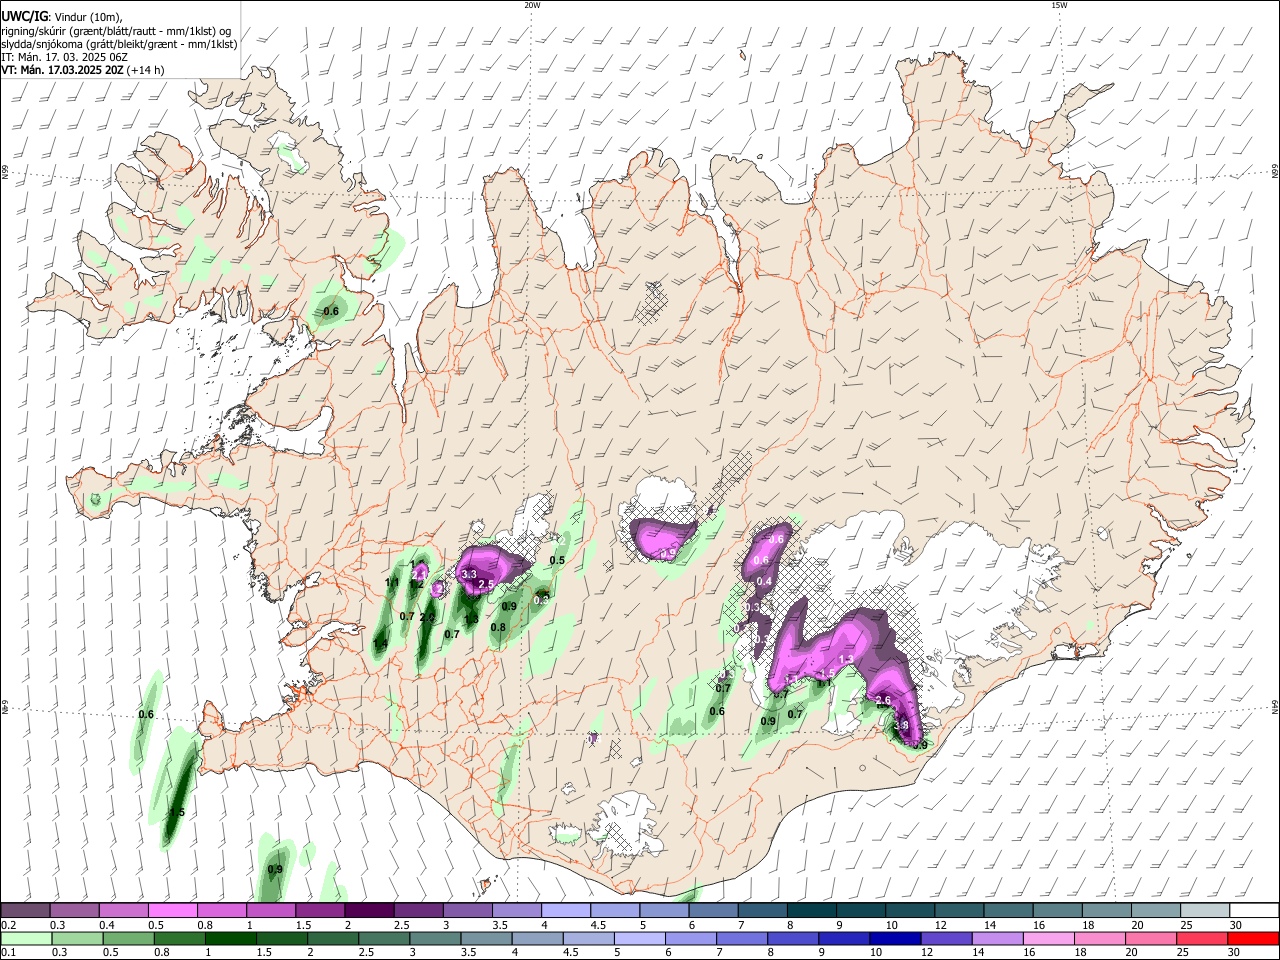The height and width of the screenshot is (960, 1280).
Task: Select the darkest green 1 swatch in lower legend
Action: pyautogui.click(x=231, y=938)
